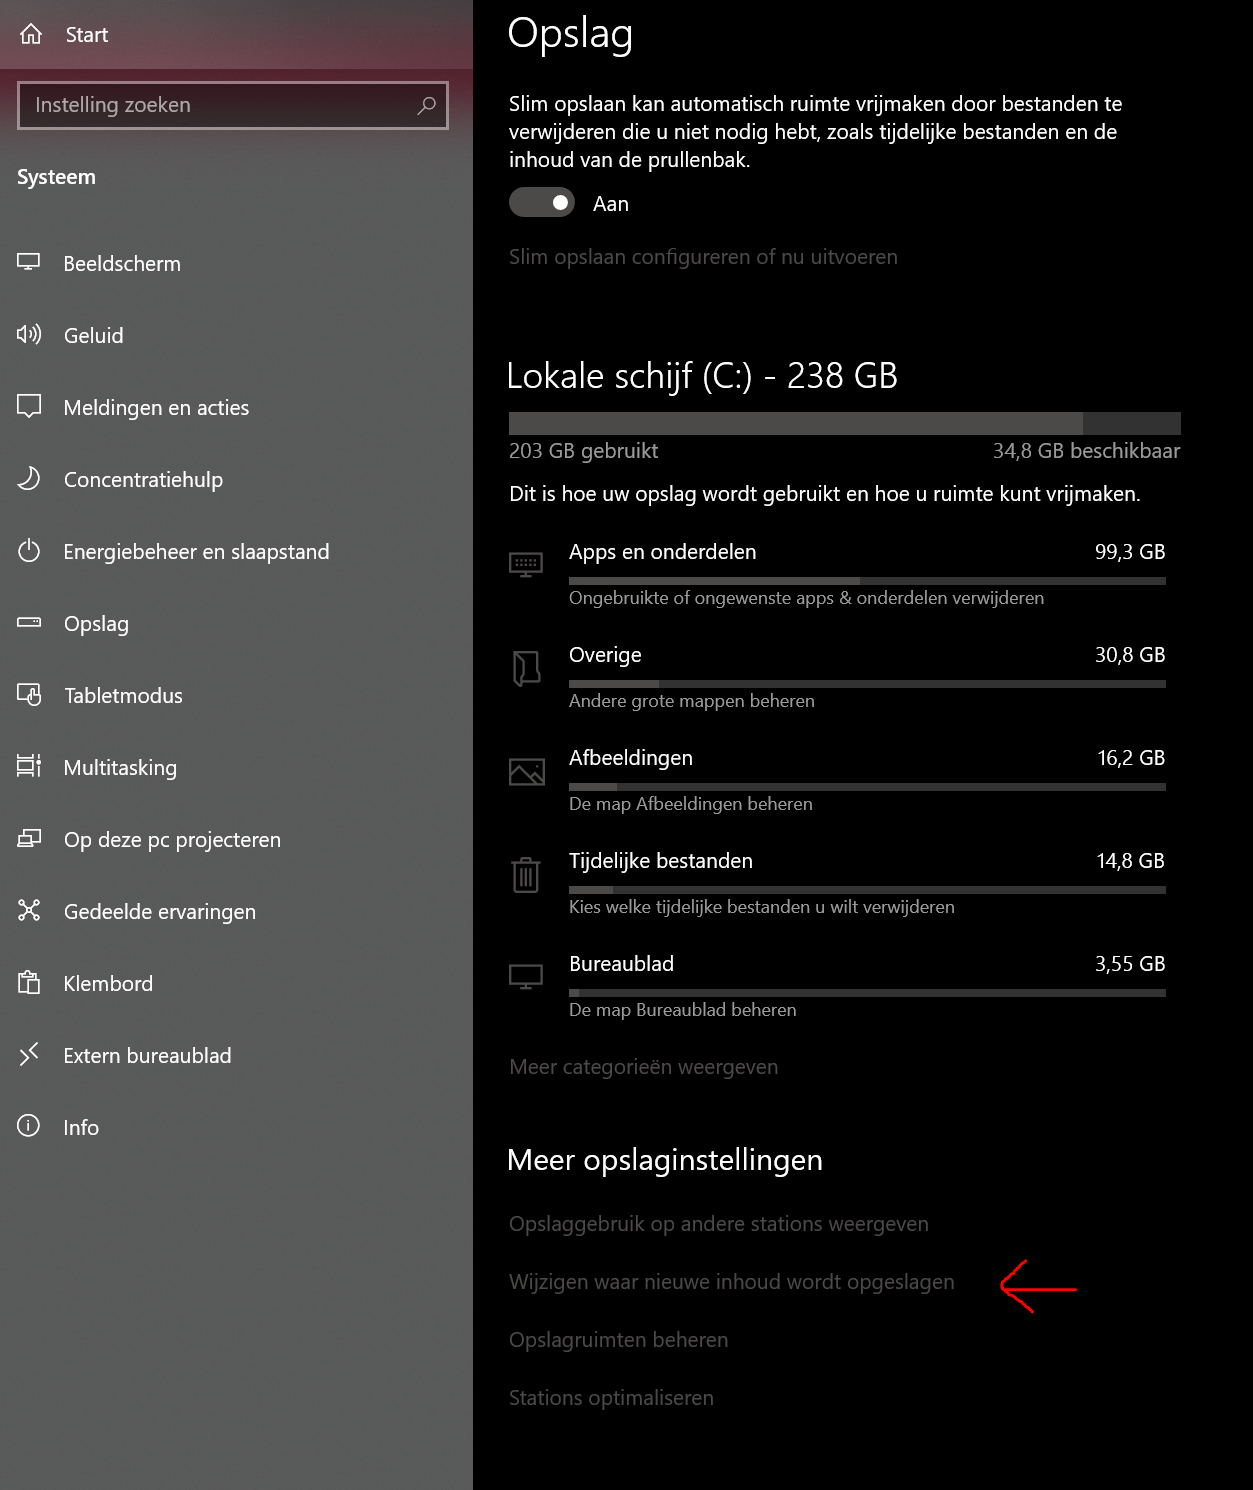Image resolution: width=1253 pixels, height=1490 pixels.
Task: Click the Overige usage bar
Action: (867, 684)
